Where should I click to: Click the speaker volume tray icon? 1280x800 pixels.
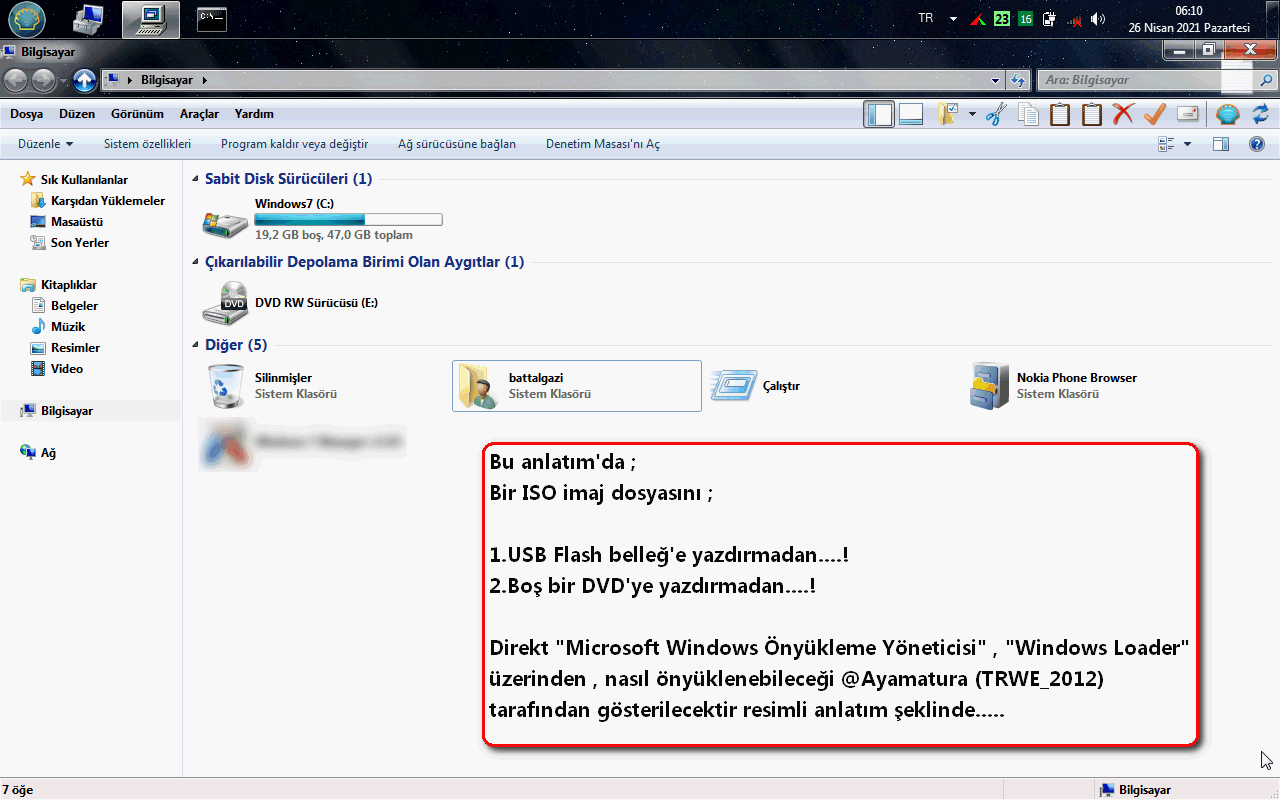1098,19
